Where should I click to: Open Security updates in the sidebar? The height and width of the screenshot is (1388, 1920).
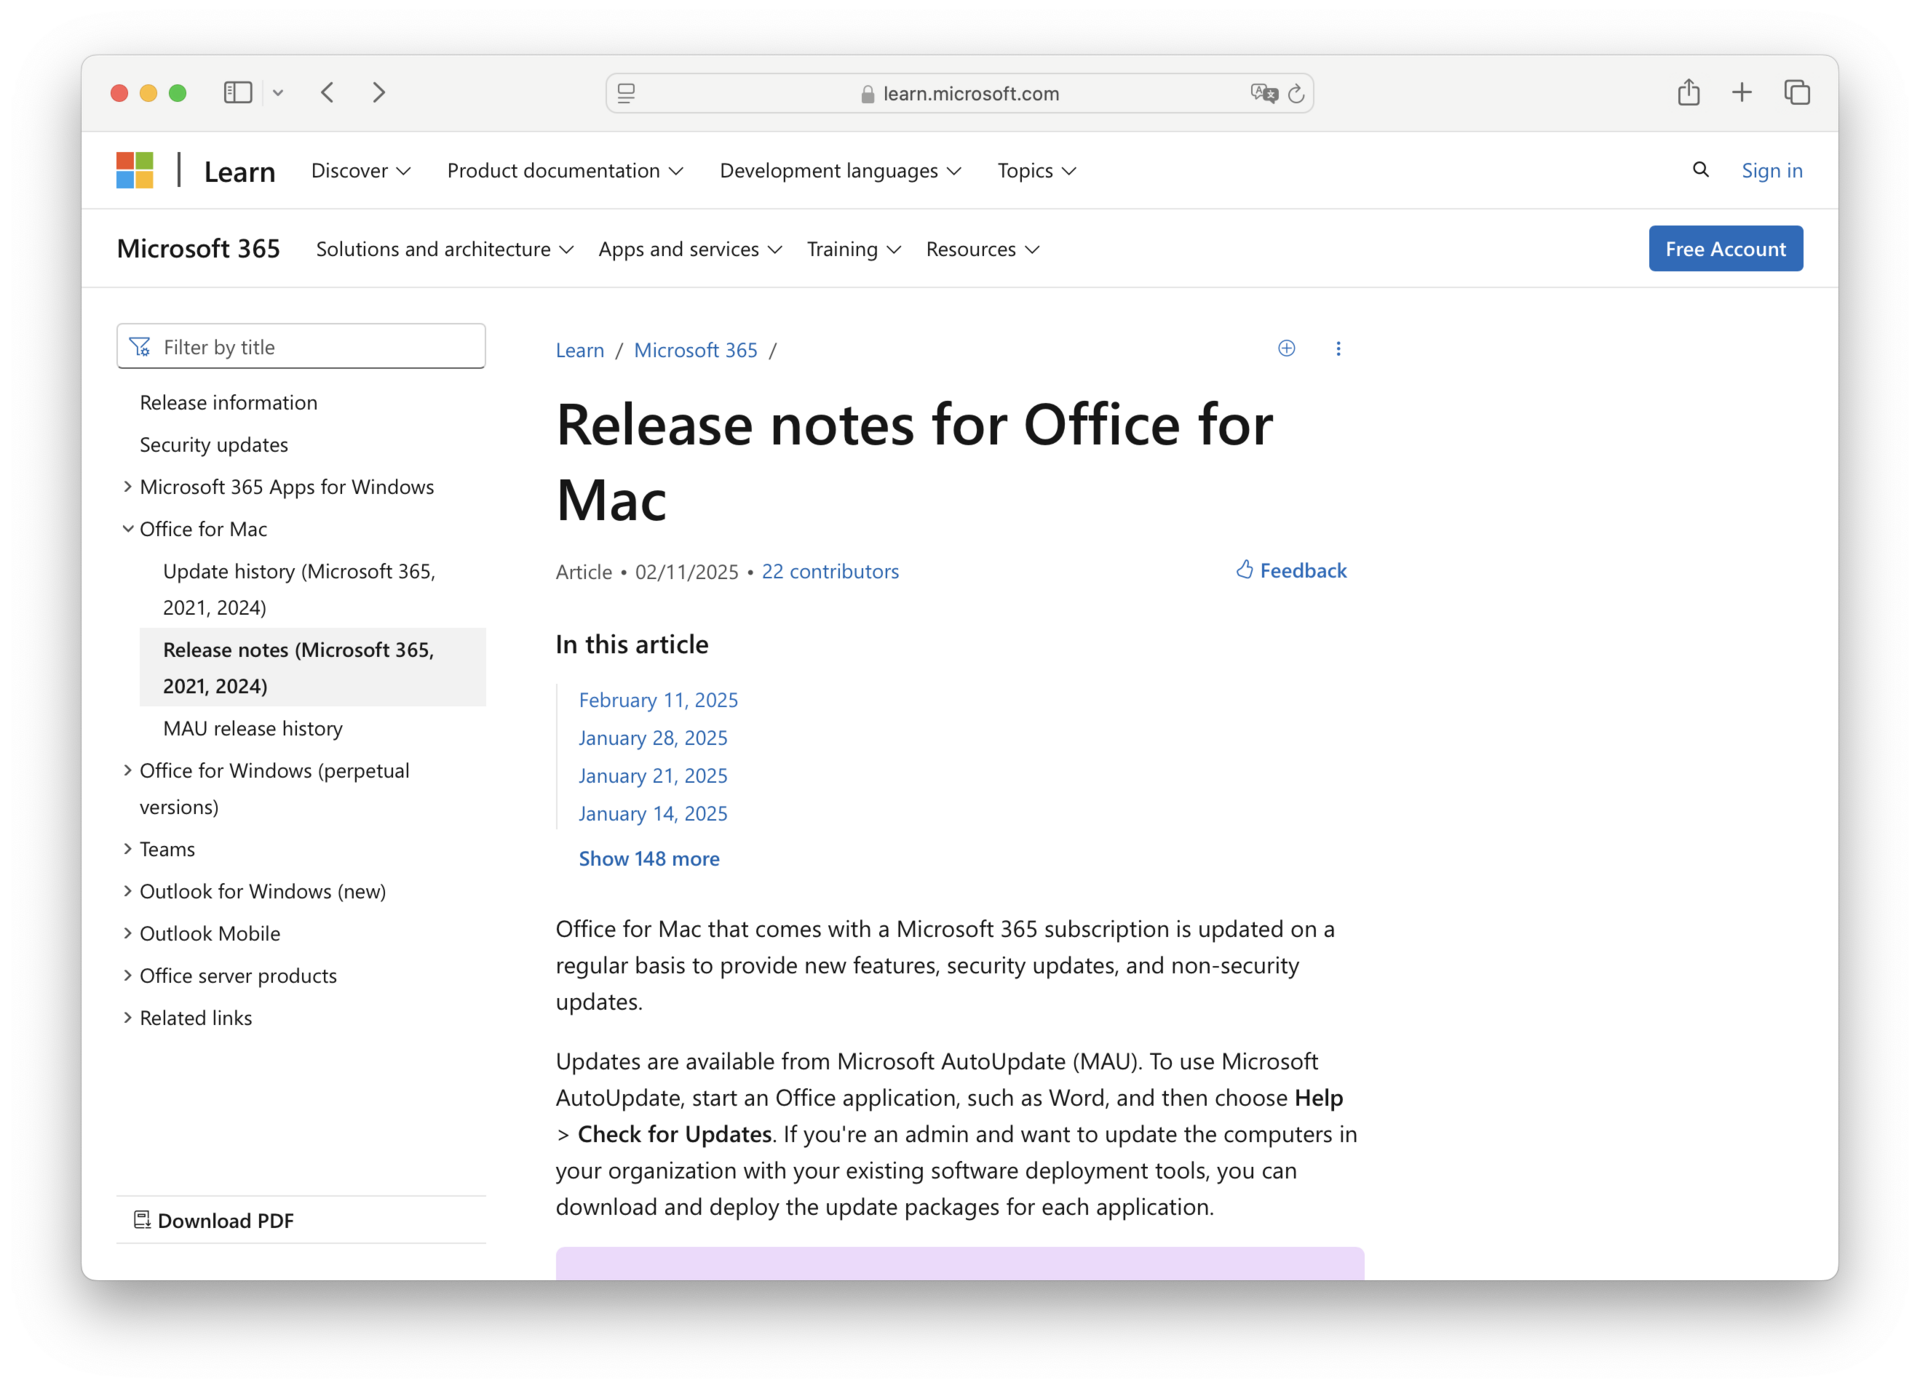point(214,444)
